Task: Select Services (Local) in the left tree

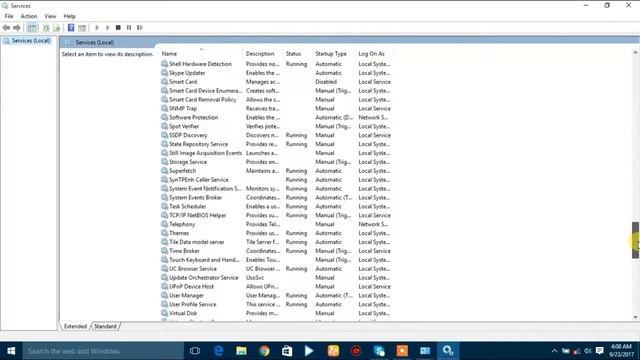Action: click(x=31, y=41)
